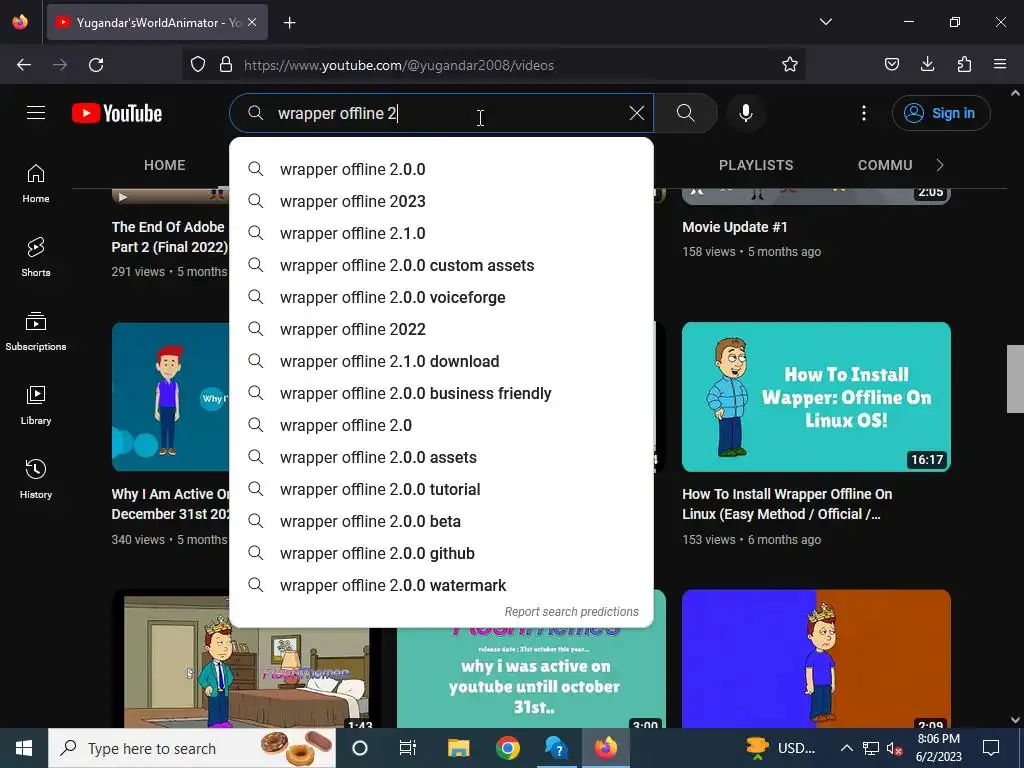Select the COMMU(nity) tab

click(885, 165)
